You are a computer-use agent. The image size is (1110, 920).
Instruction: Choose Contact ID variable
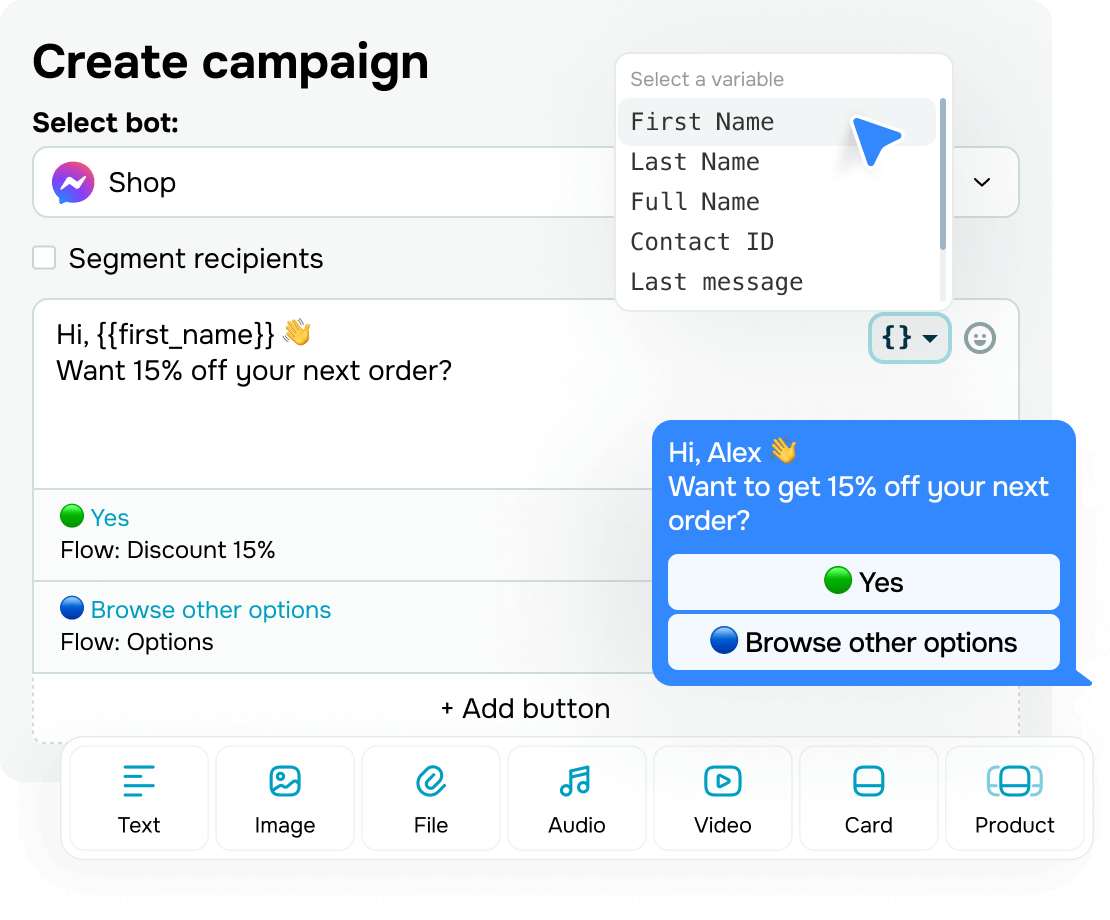(703, 241)
